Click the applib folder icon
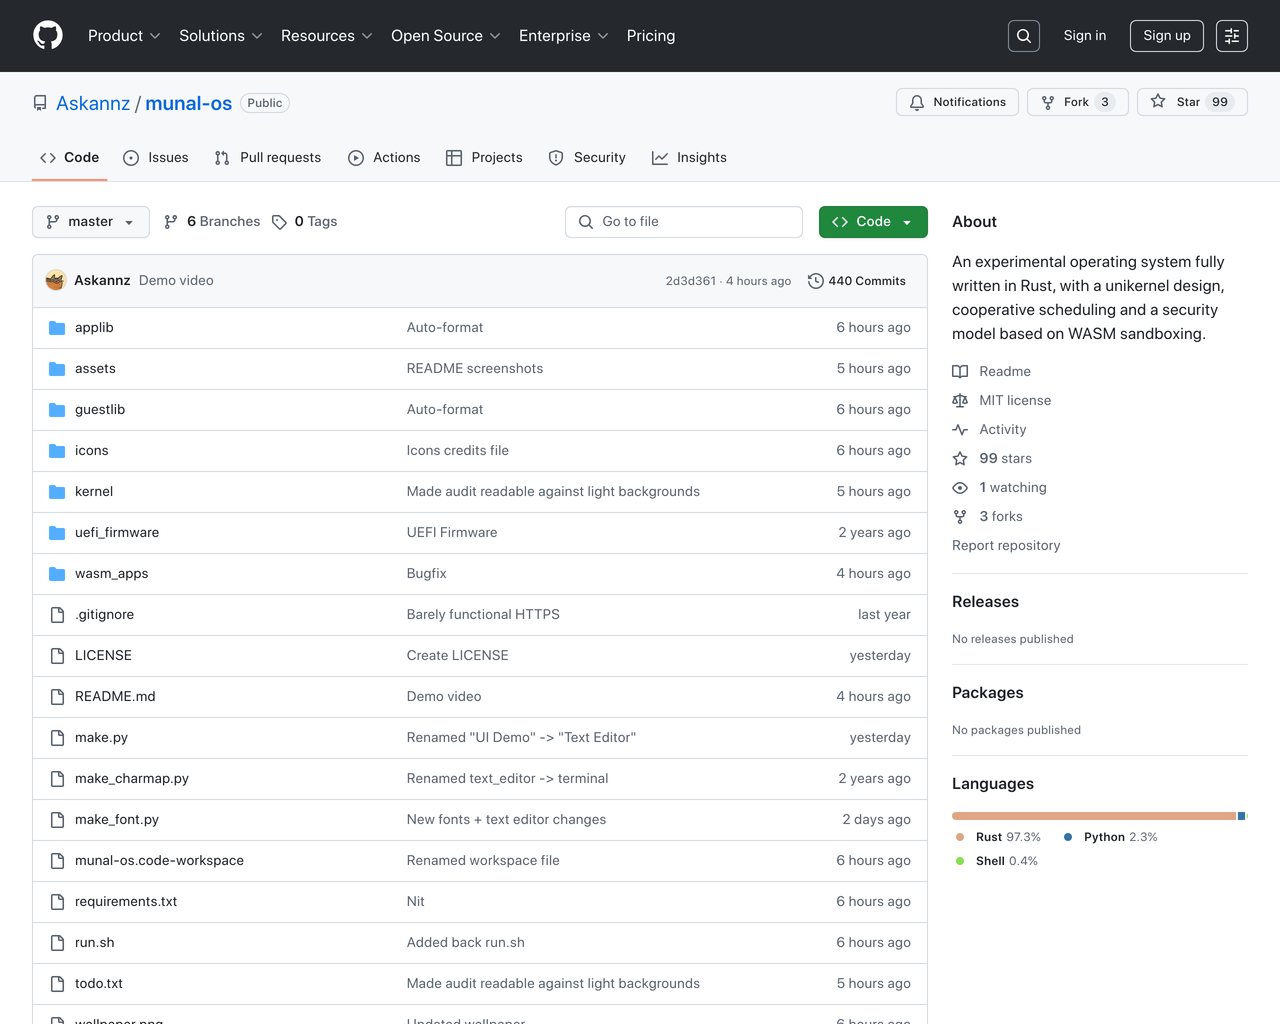The height and width of the screenshot is (1024, 1280). (57, 328)
